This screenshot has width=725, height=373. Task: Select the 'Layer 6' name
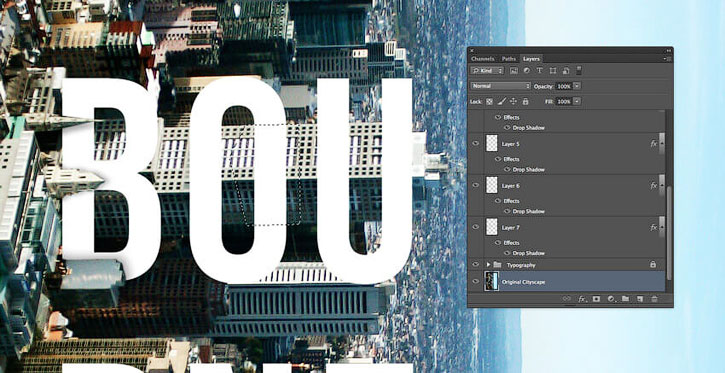[x=510, y=186]
